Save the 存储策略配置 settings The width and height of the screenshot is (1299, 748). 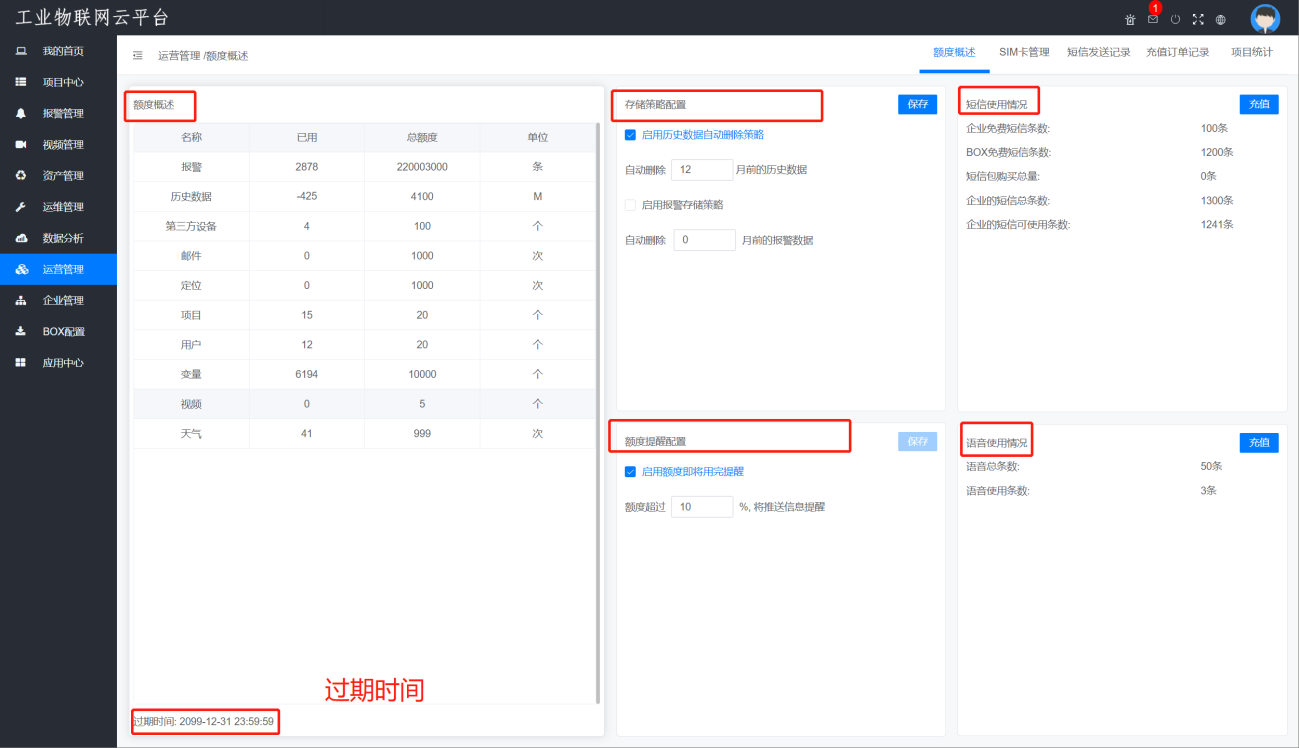917,104
